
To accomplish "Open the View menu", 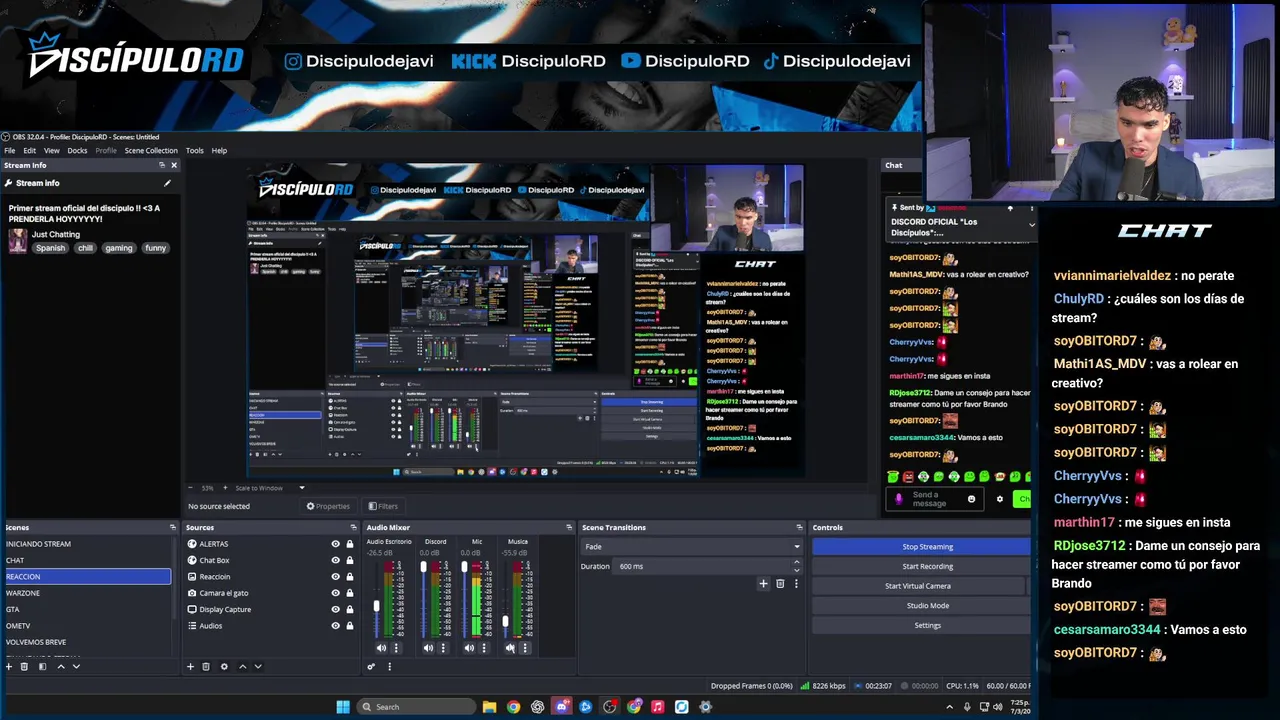I will pyautogui.click(x=52, y=150).
